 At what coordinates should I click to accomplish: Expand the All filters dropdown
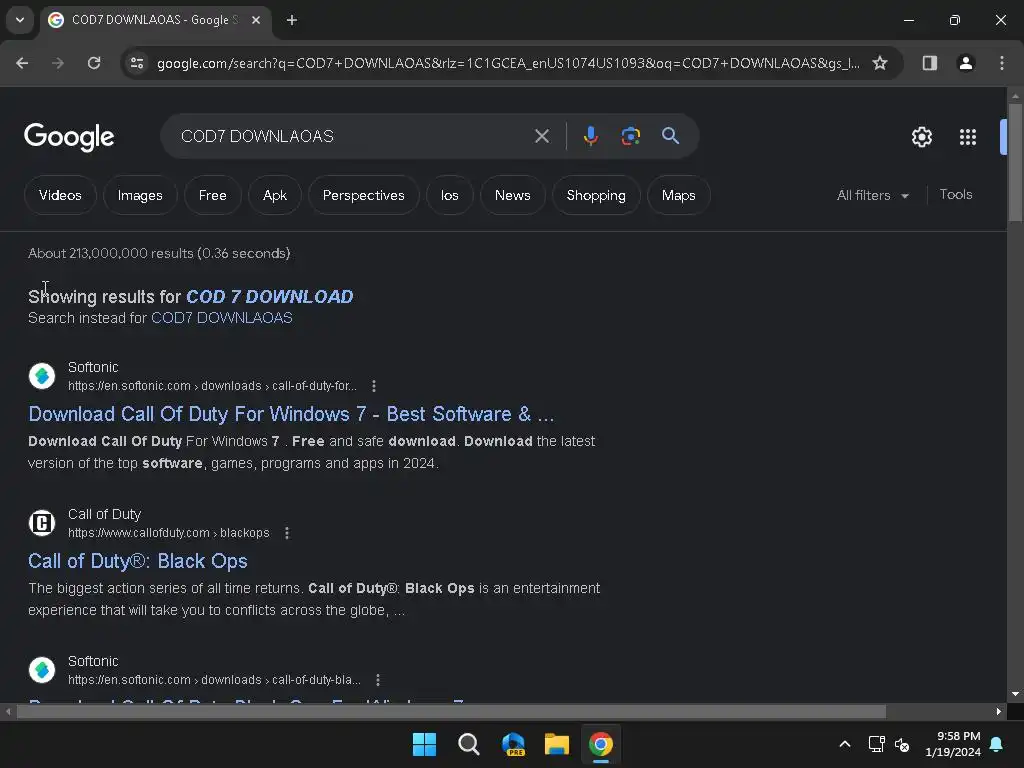tap(872, 195)
